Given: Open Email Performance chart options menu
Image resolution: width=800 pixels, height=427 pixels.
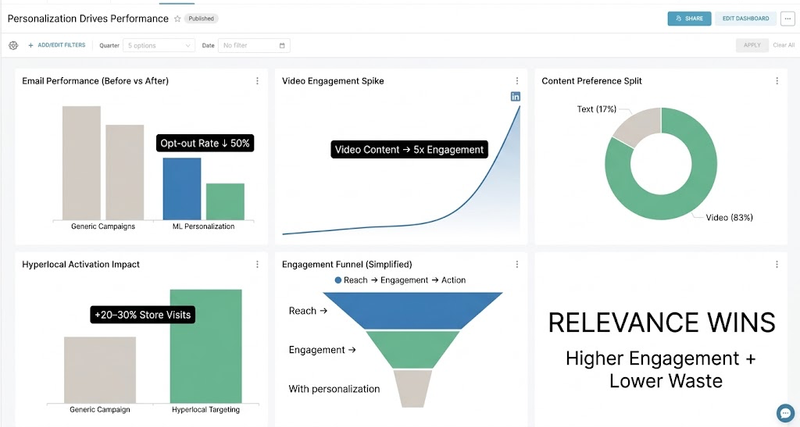Looking at the screenshot, I should [257, 81].
